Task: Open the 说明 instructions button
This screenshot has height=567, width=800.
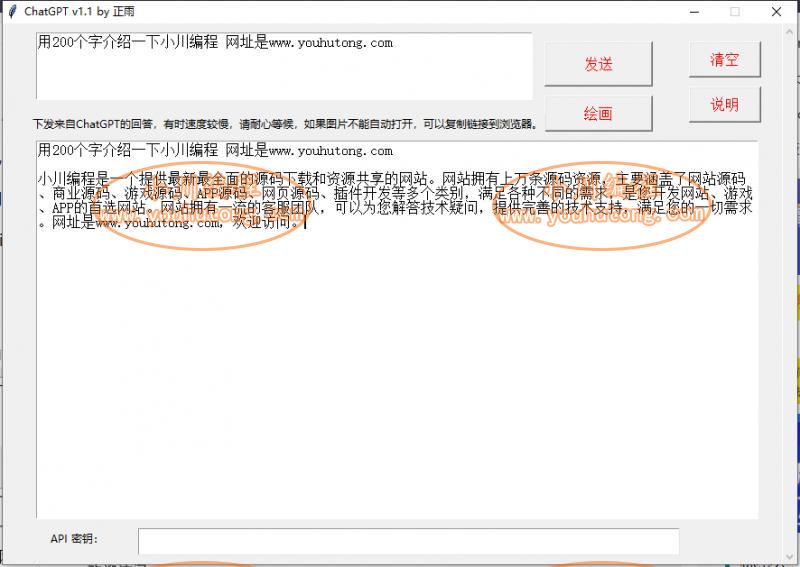Action: pyautogui.click(x=724, y=104)
